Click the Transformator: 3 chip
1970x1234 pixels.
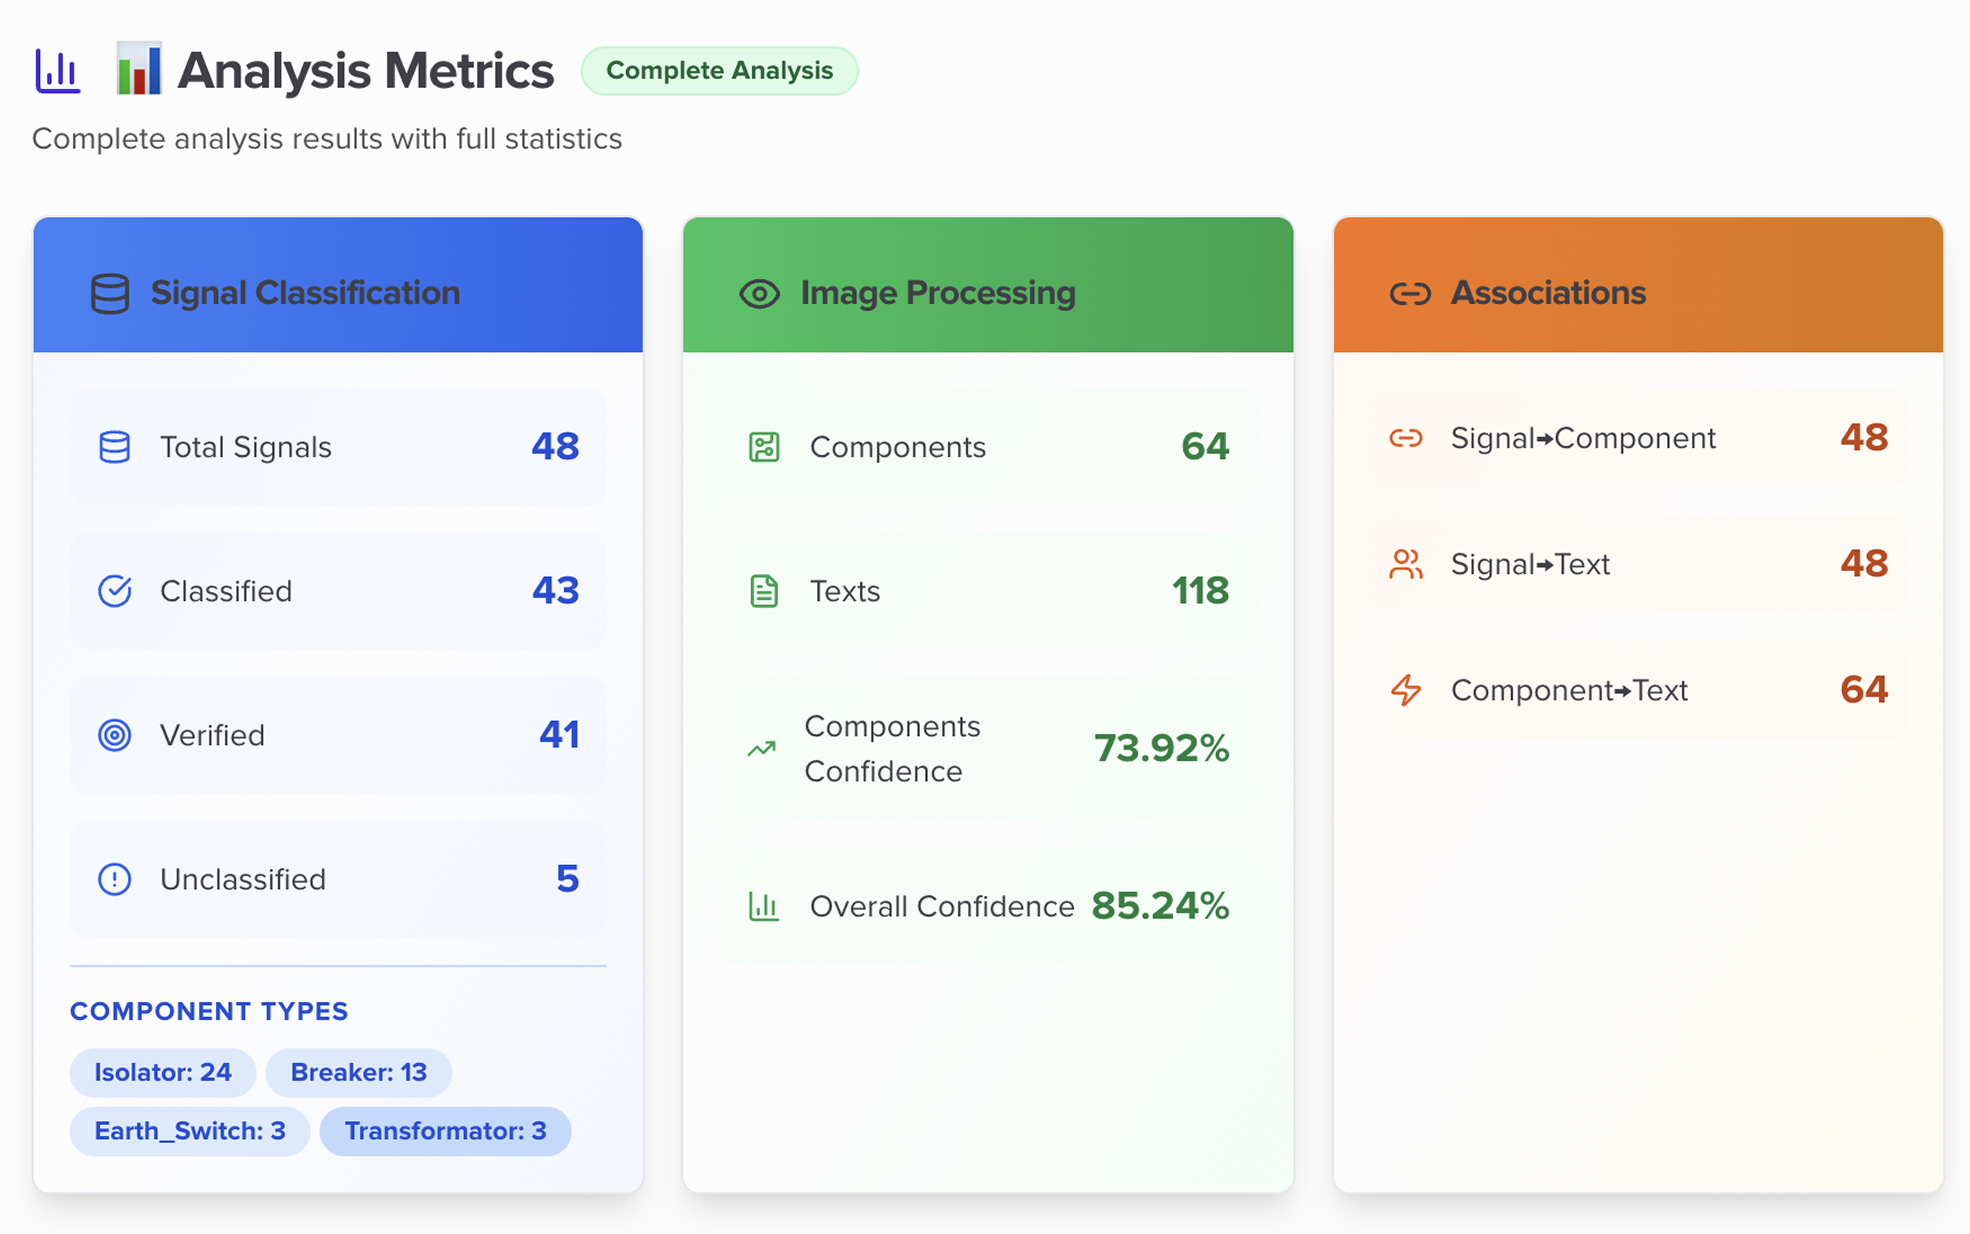445,1131
